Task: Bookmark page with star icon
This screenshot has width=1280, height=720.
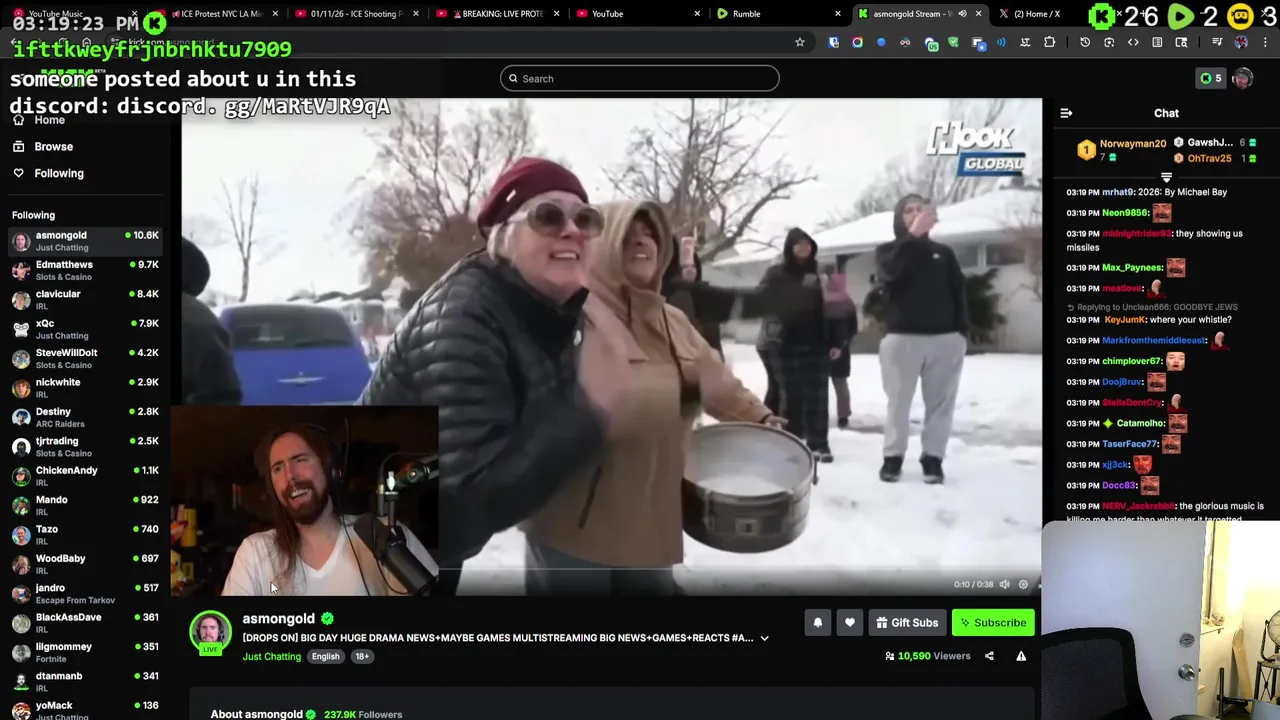Action: (800, 42)
